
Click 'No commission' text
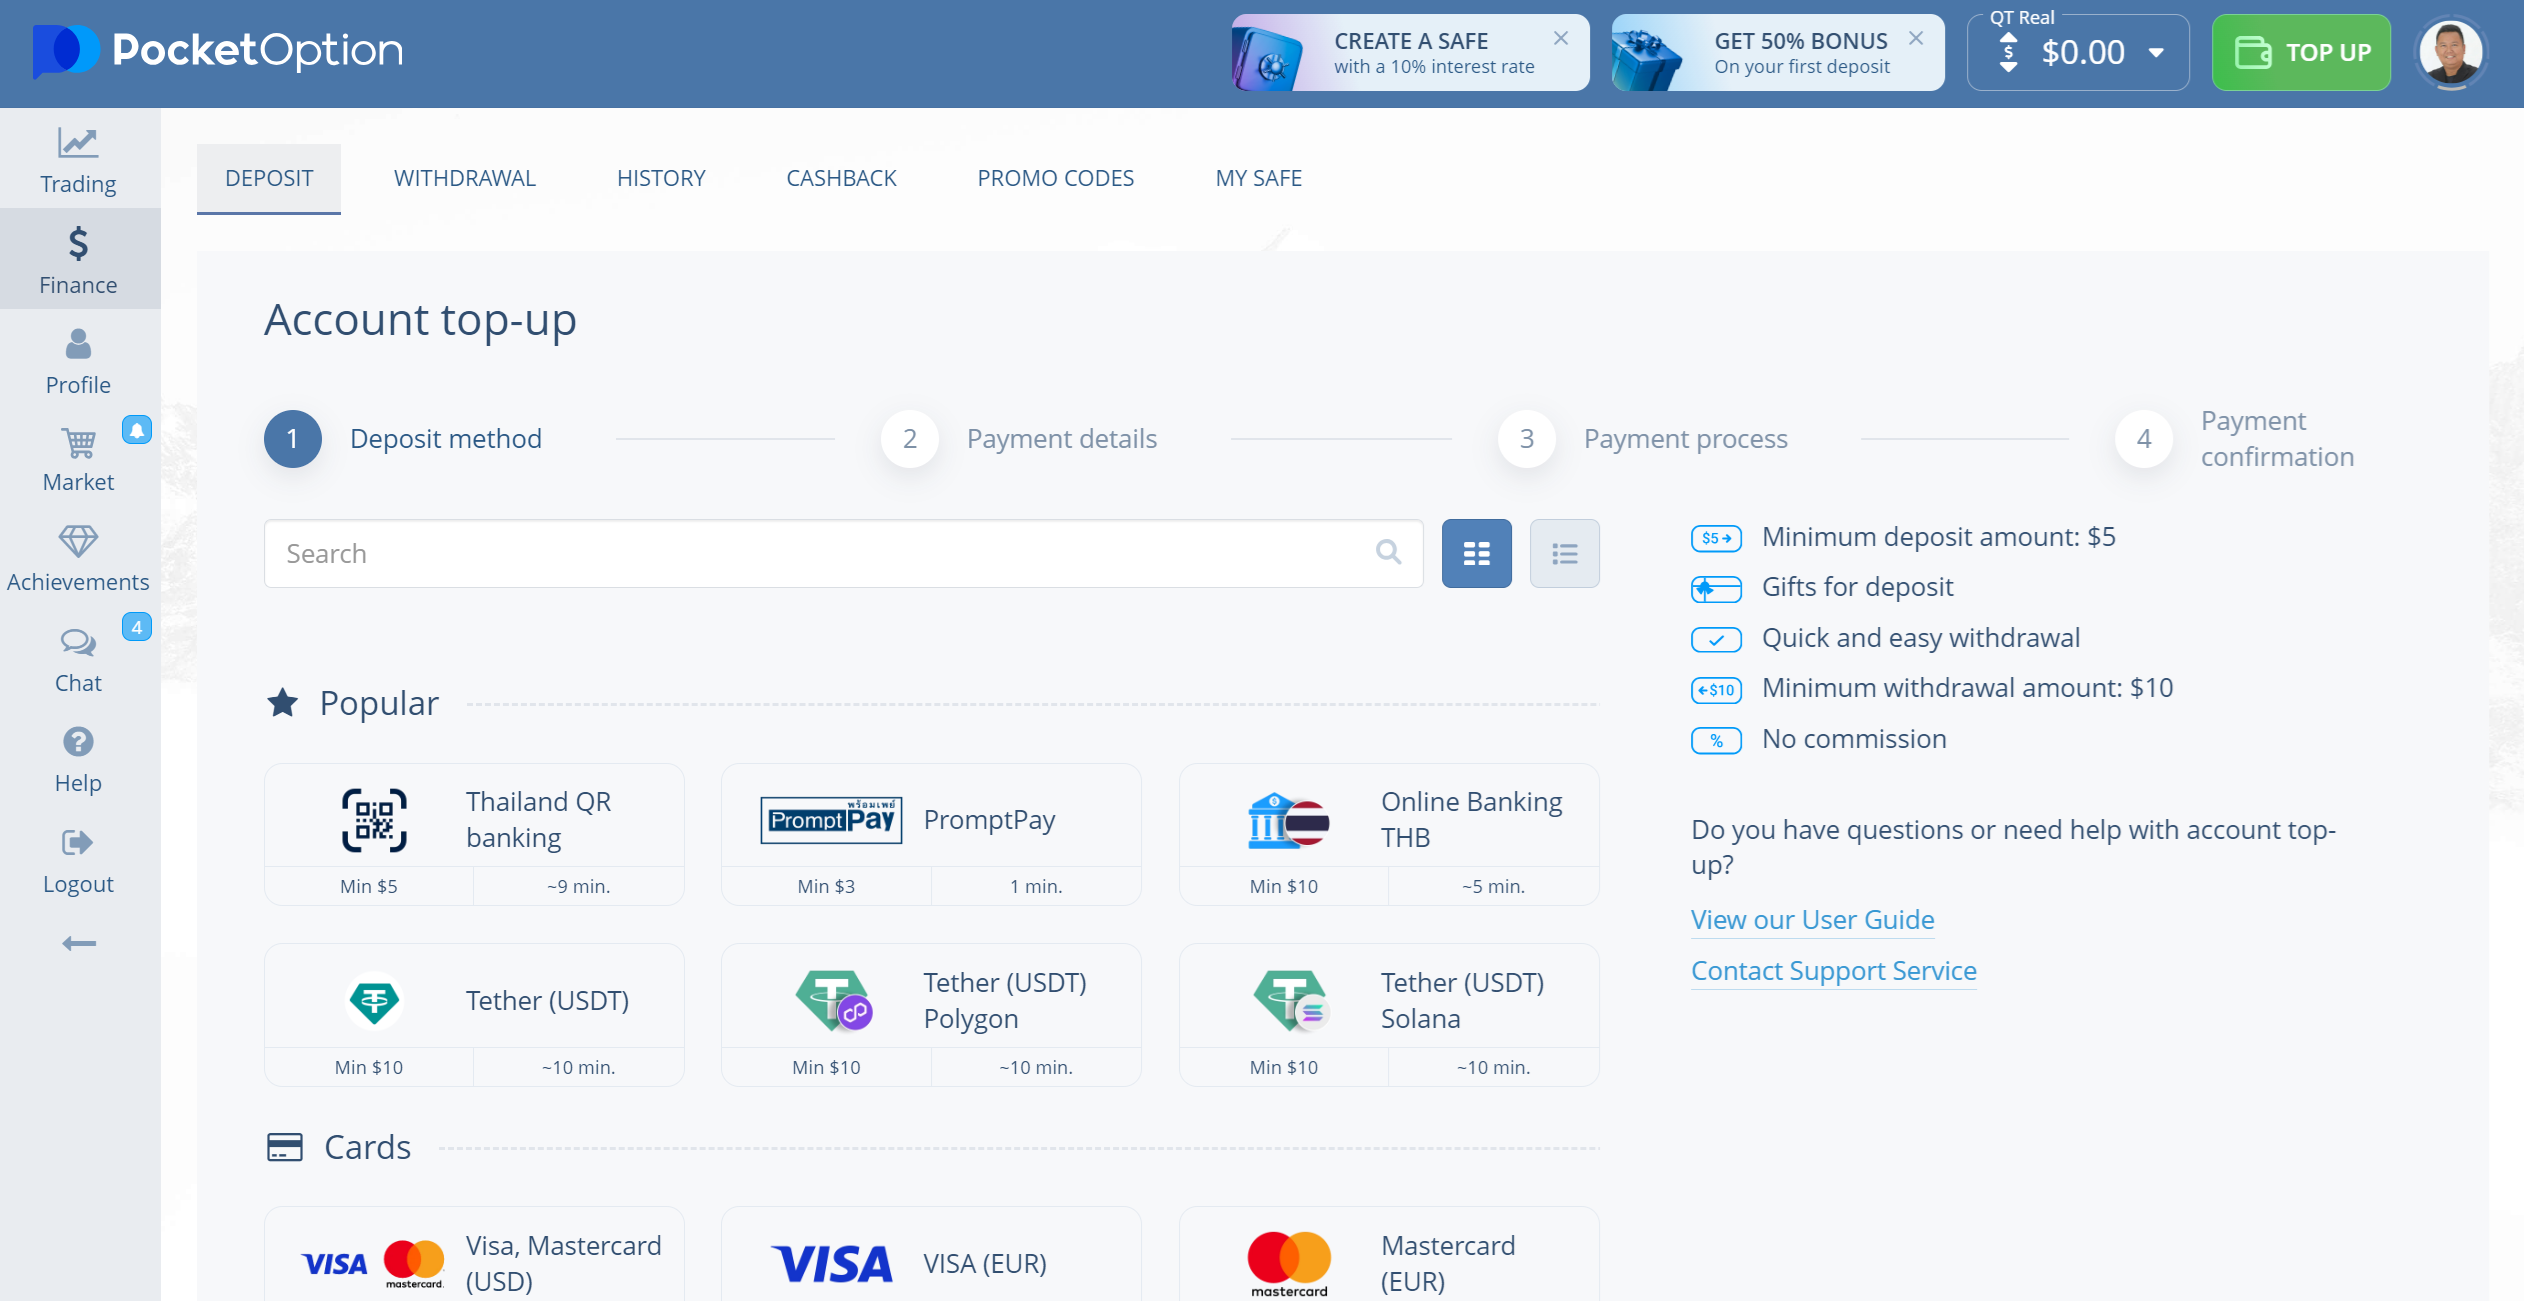tap(1854, 739)
